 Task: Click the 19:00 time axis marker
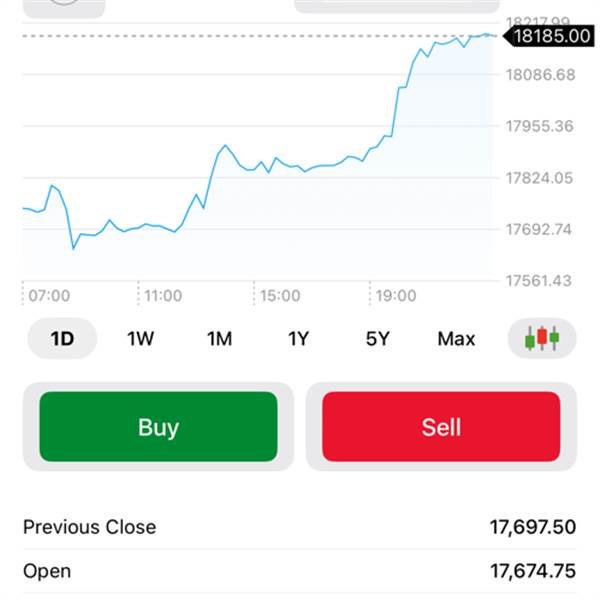(396, 296)
